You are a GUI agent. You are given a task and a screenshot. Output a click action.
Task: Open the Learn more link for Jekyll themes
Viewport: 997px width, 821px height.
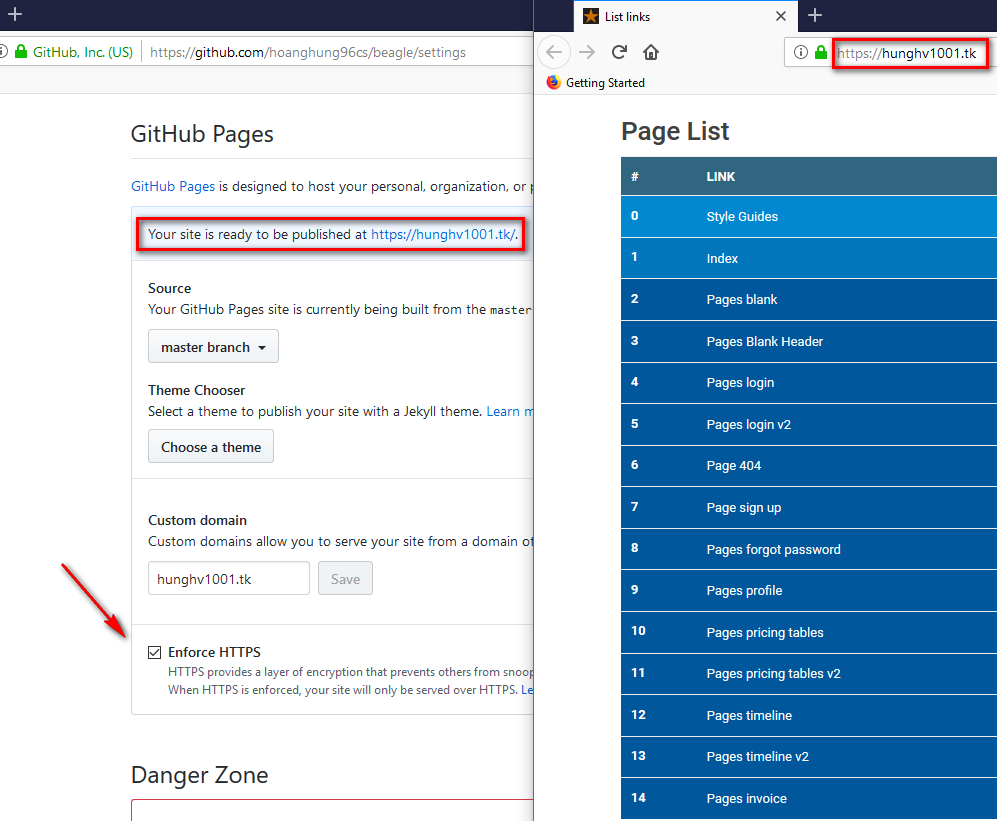[510, 411]
